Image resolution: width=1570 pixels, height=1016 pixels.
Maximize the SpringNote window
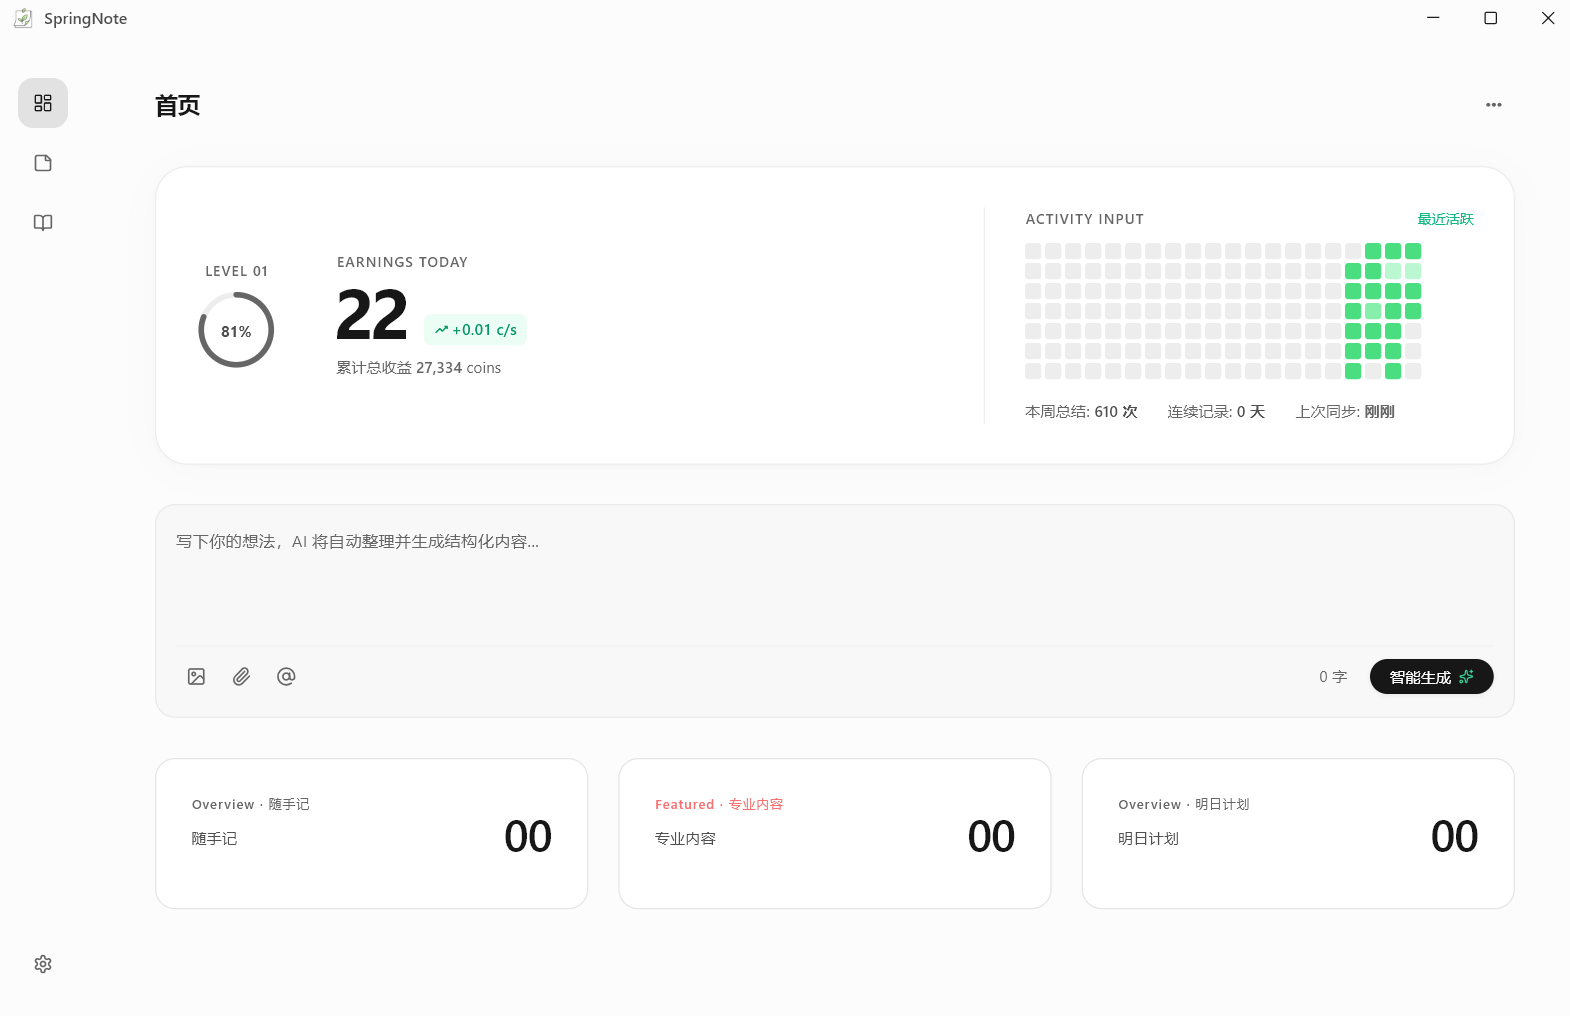point(1490,18)
